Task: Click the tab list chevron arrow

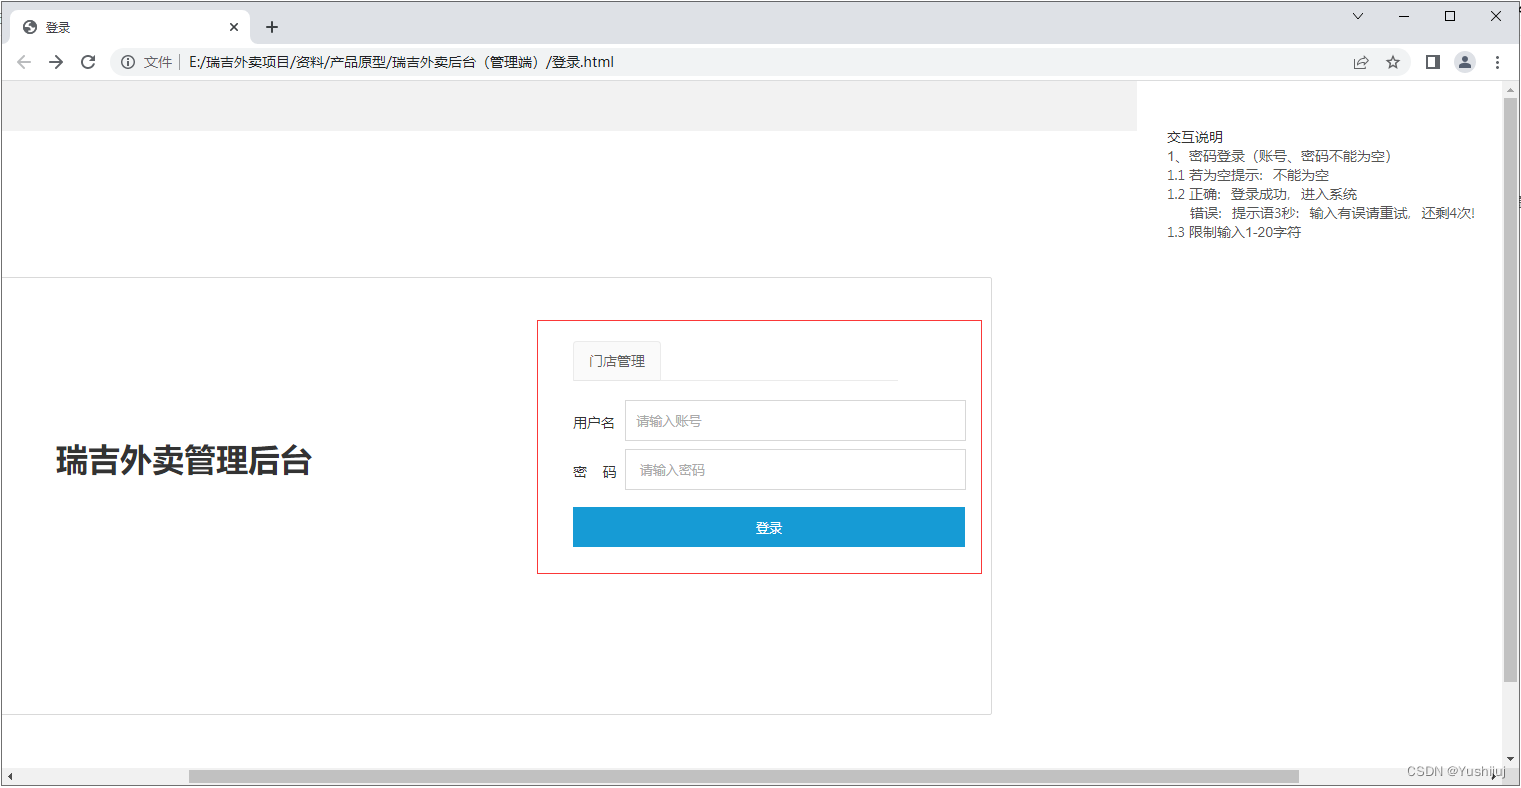Action: click(x=1357, y=16)
